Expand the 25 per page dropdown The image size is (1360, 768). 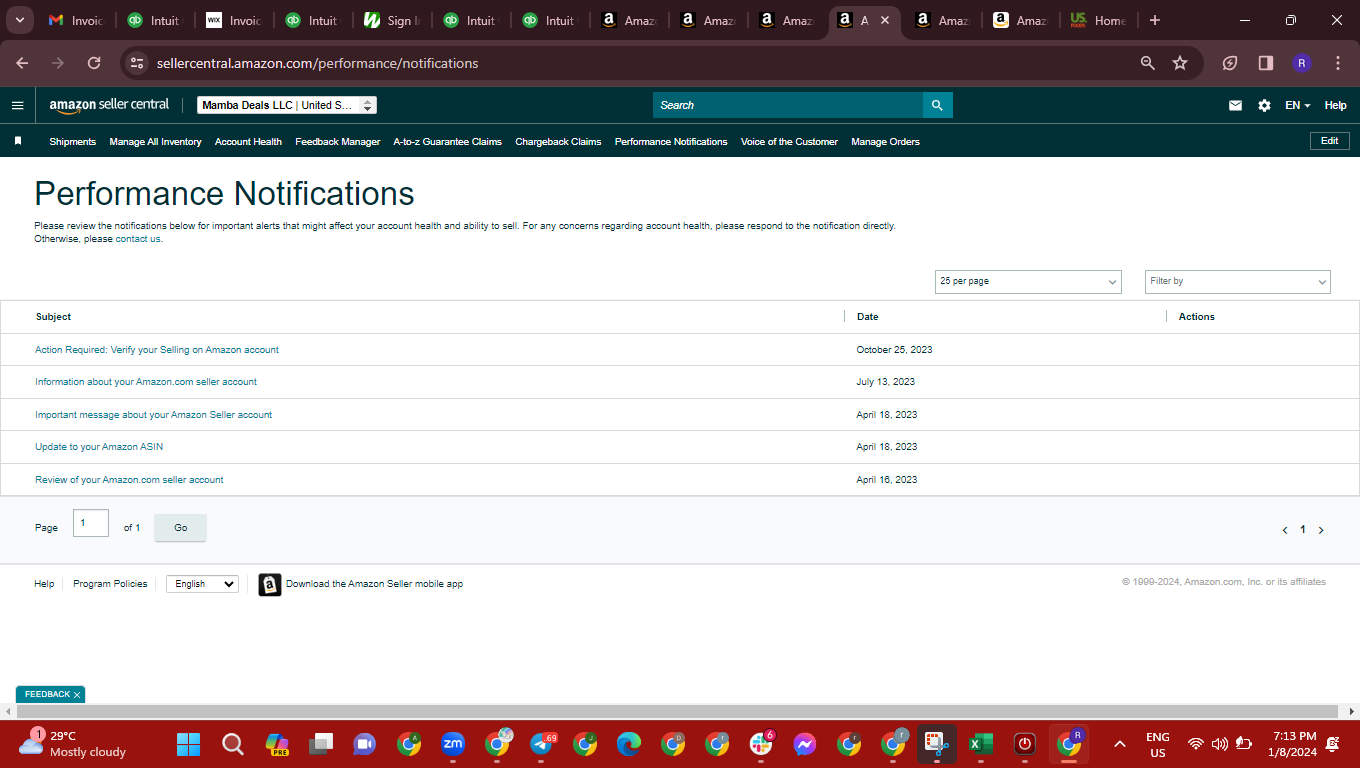pos(1028,282)
